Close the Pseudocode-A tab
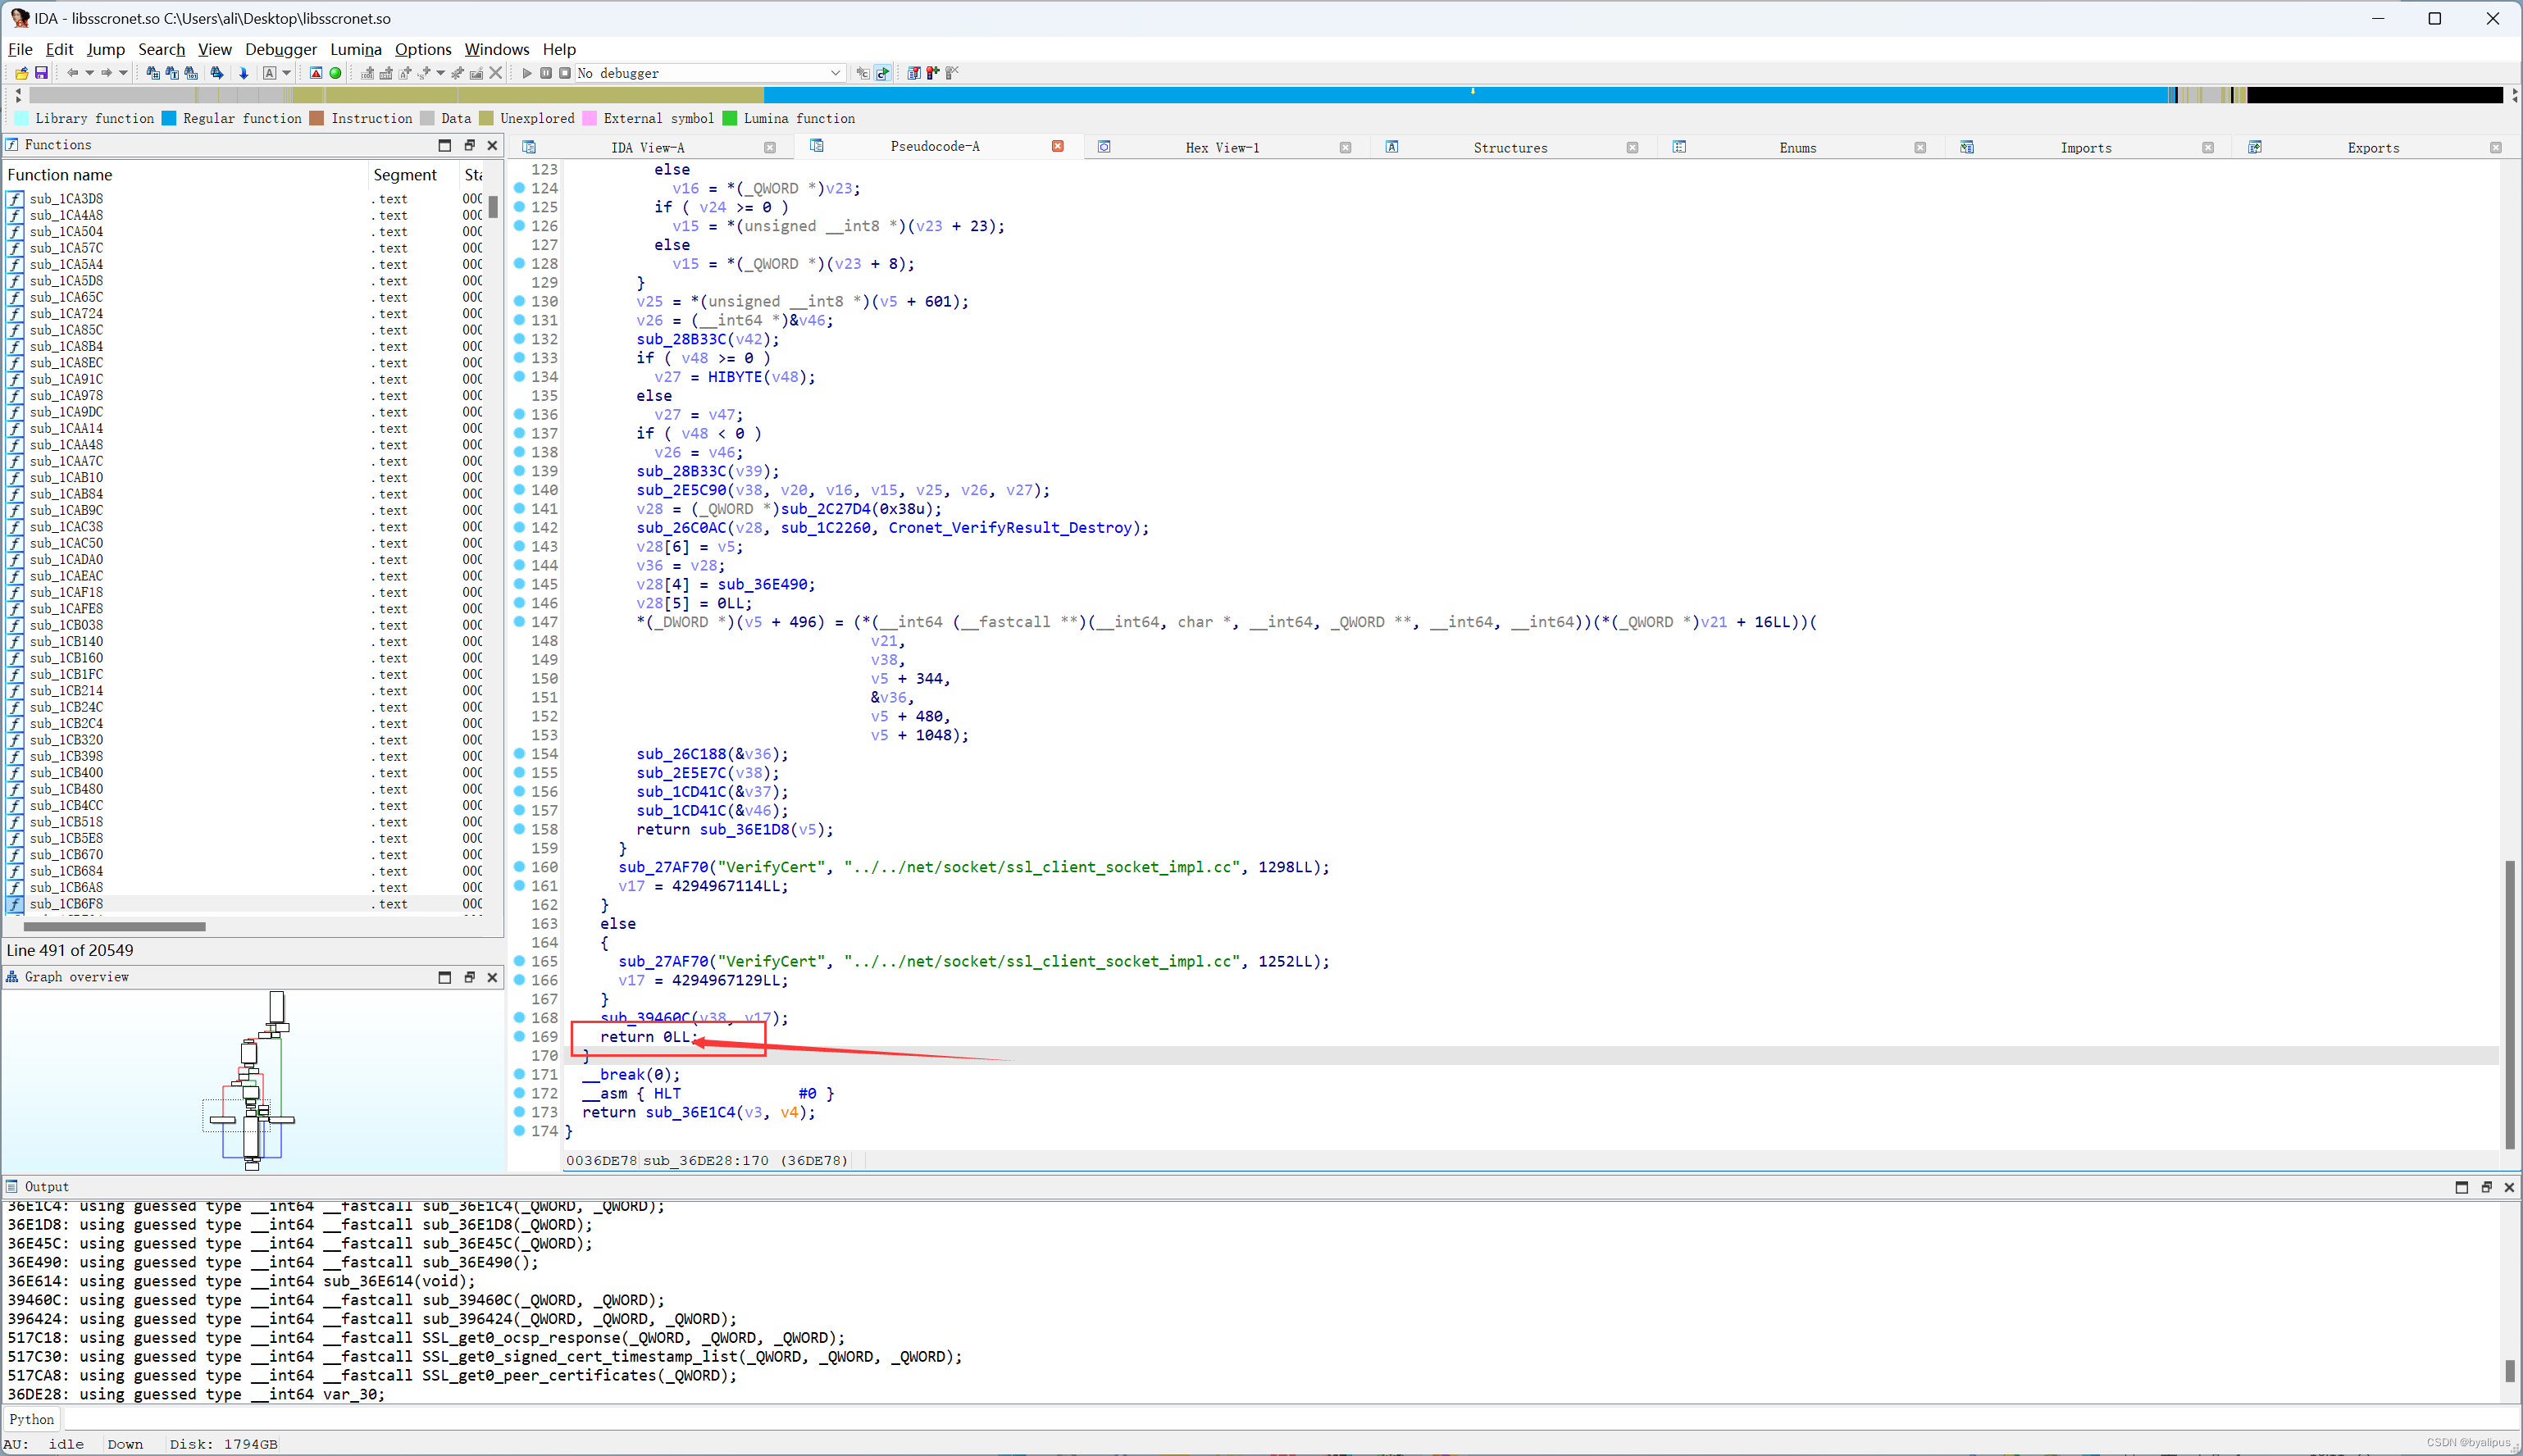The image size is (2523, 1456). pos(1057,146)
